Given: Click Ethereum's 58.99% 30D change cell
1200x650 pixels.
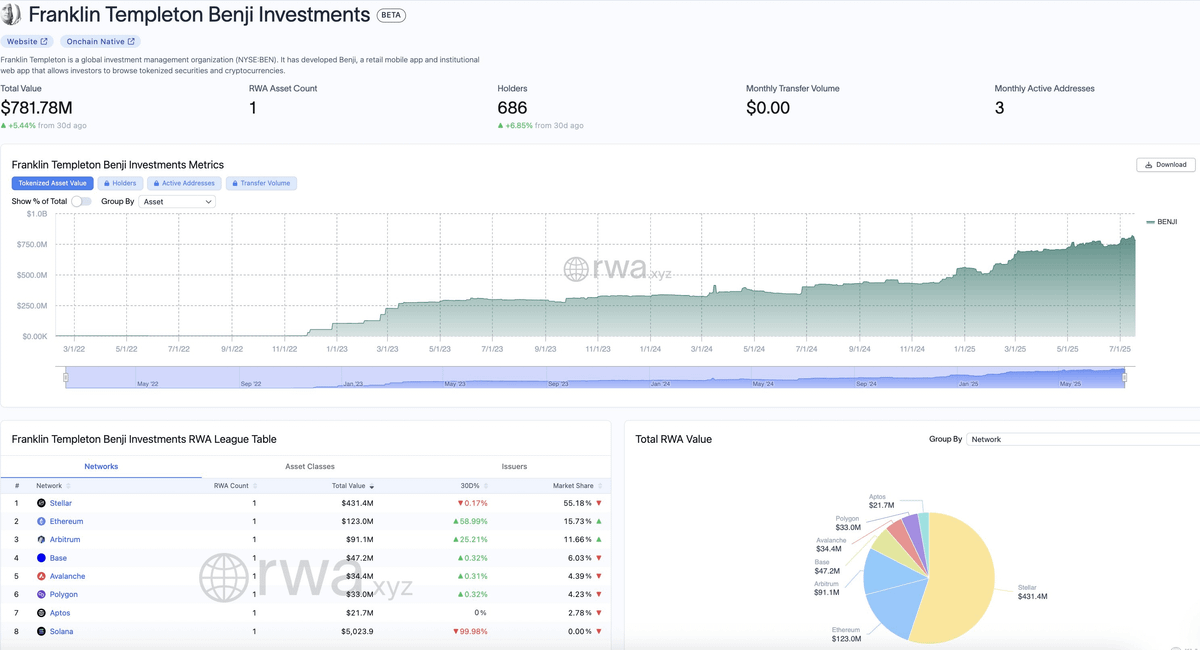Looking at the screenshot, I should pyautogui.click(x=470, y=522).
